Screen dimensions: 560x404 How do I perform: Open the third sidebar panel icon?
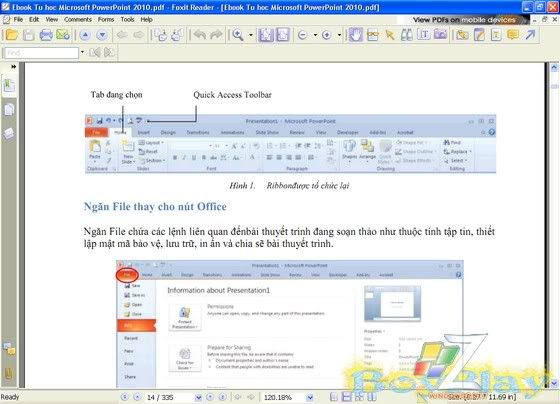[x=9, y=134]
